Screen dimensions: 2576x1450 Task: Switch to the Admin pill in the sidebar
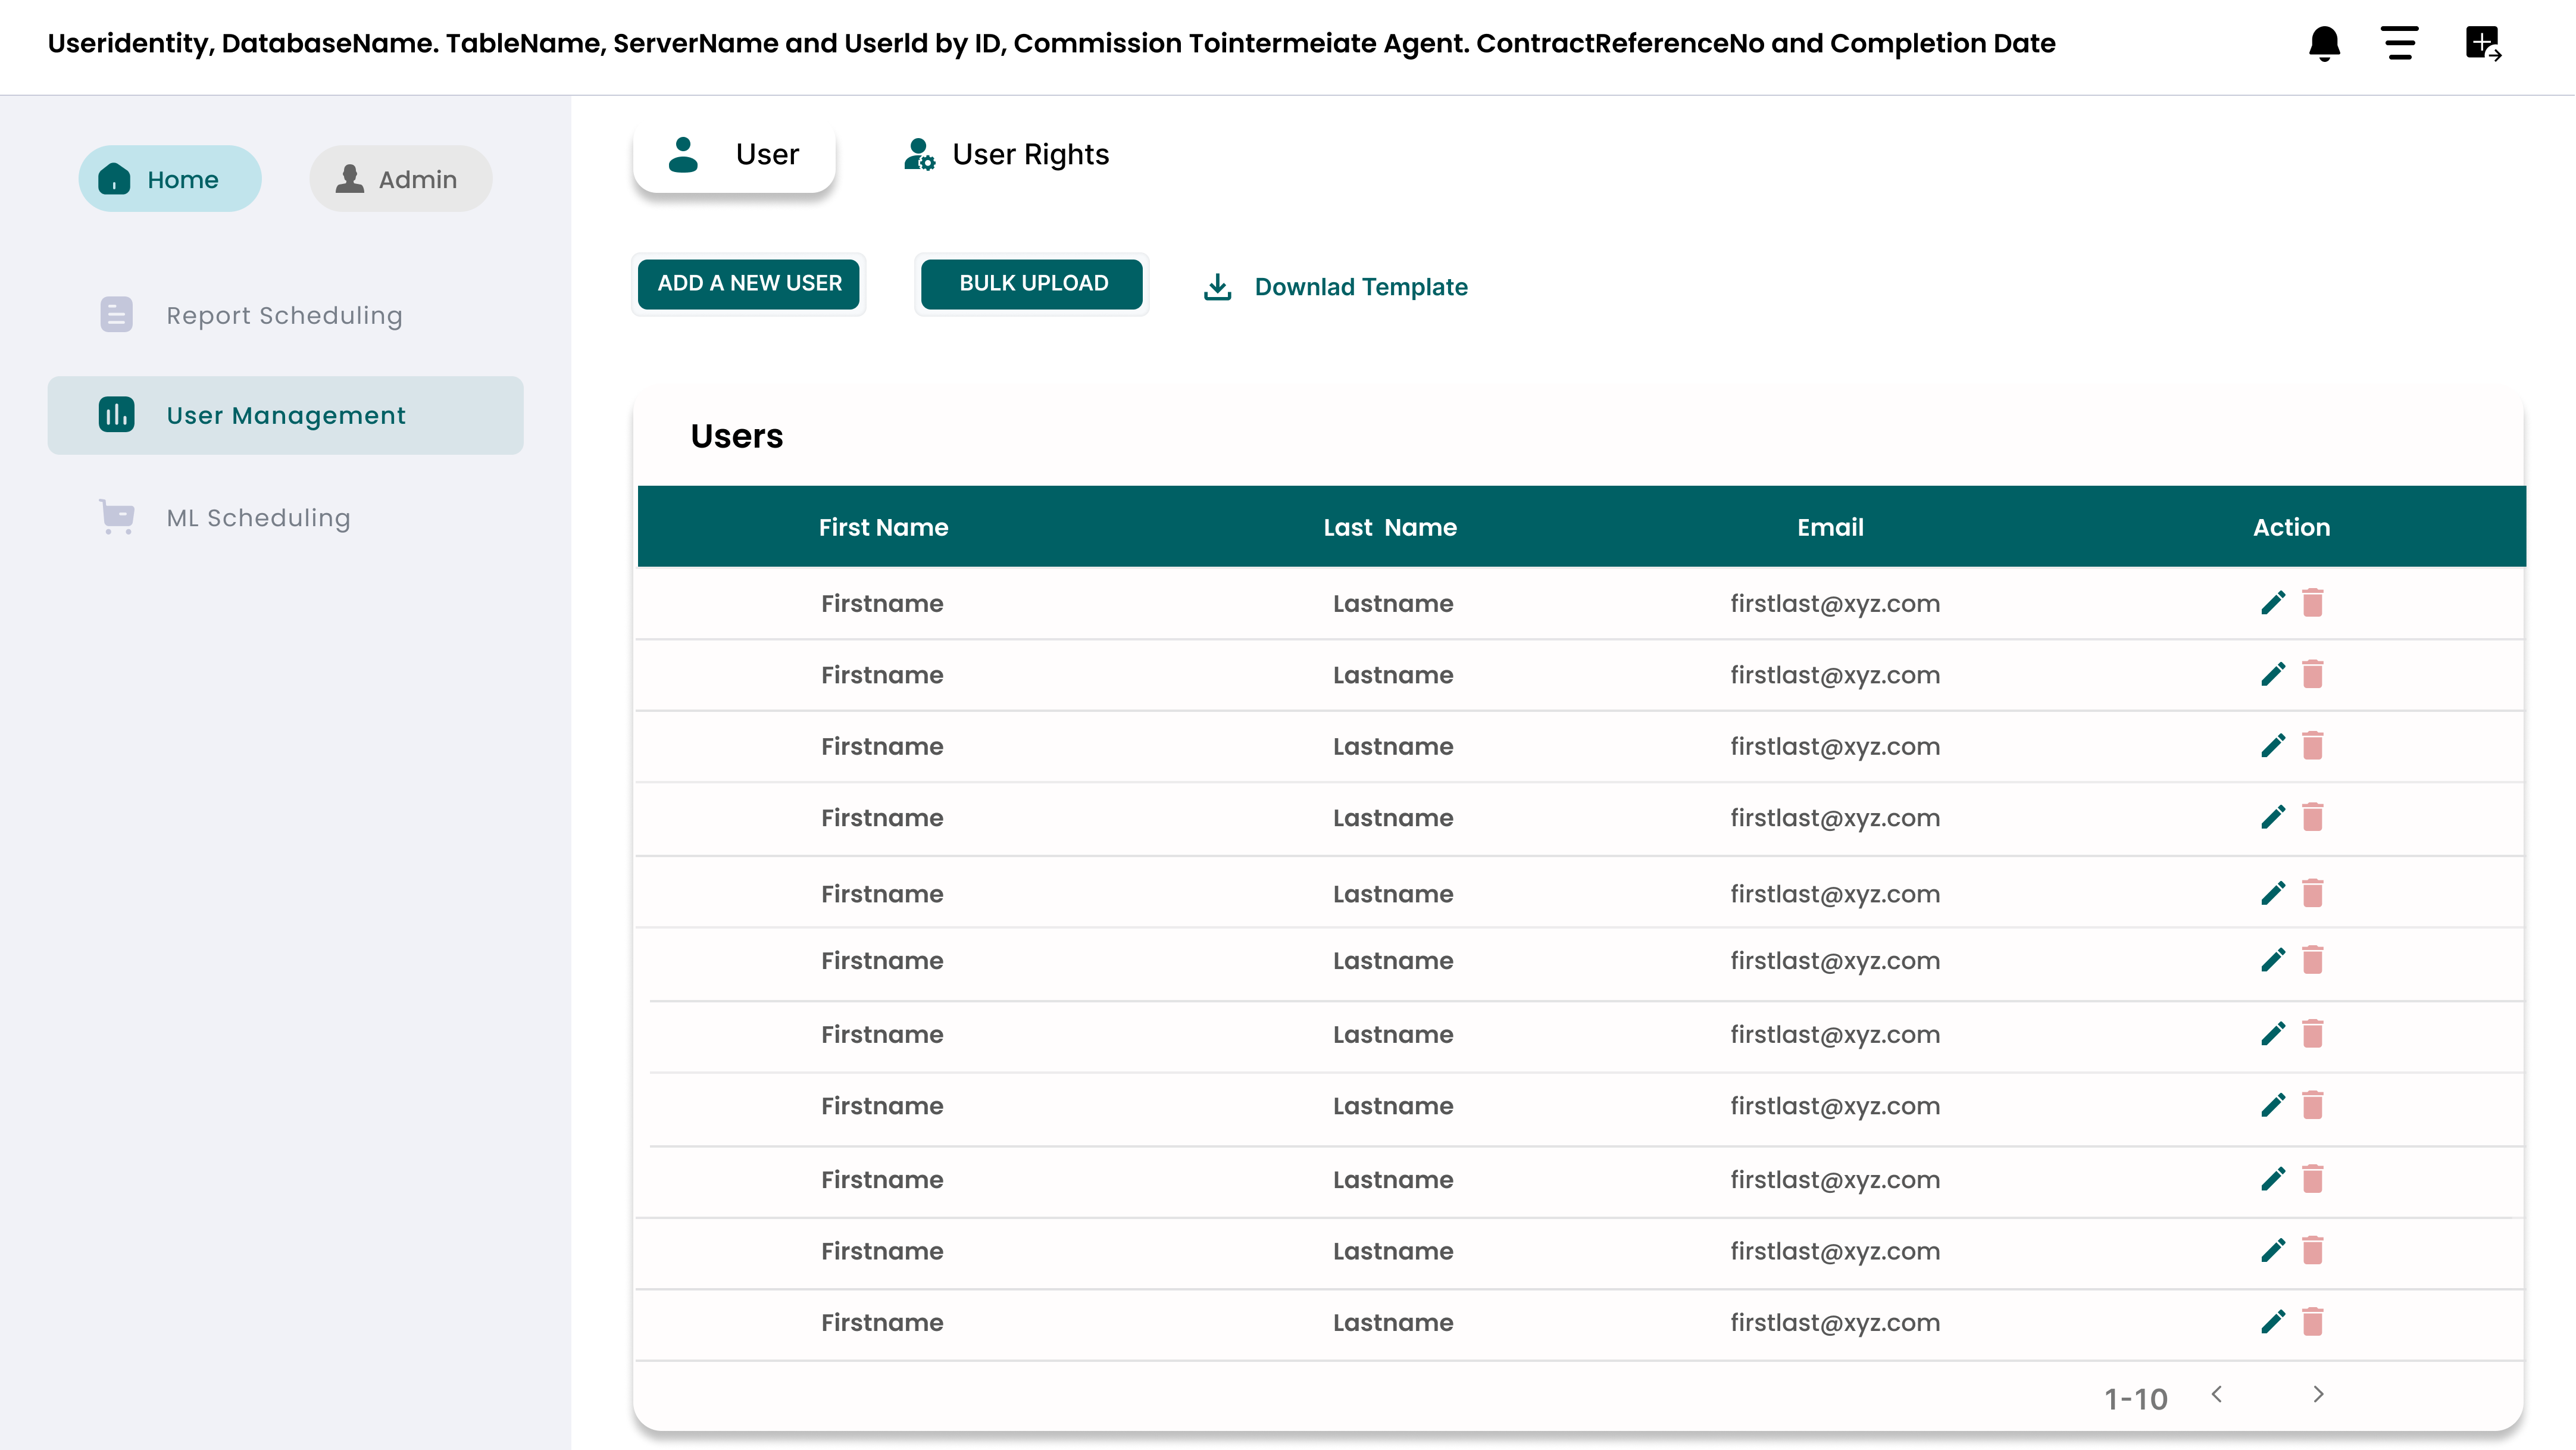[400, 179]
